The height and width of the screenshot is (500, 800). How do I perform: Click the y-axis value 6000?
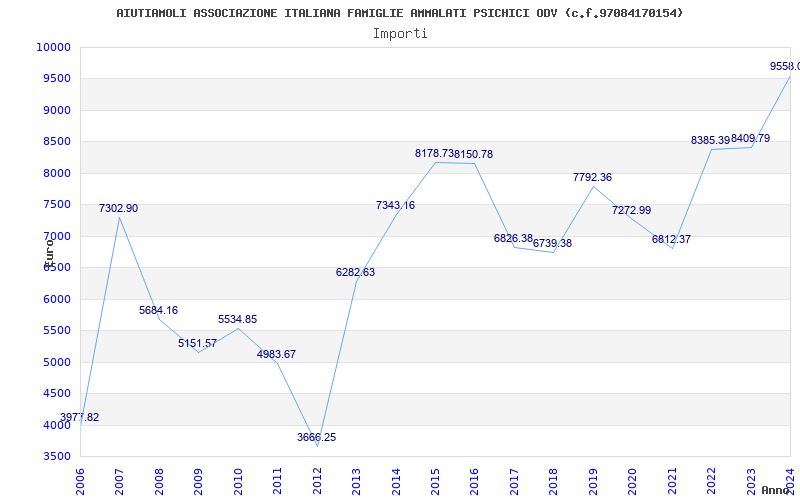click(x=56, y=299)
